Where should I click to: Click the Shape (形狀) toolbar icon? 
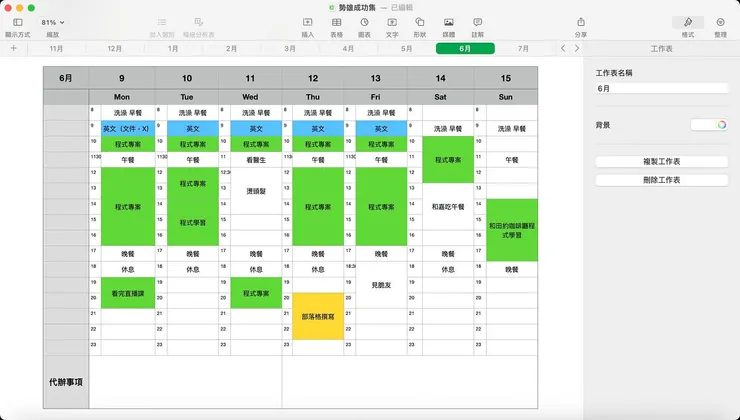[x=420, y=22]
